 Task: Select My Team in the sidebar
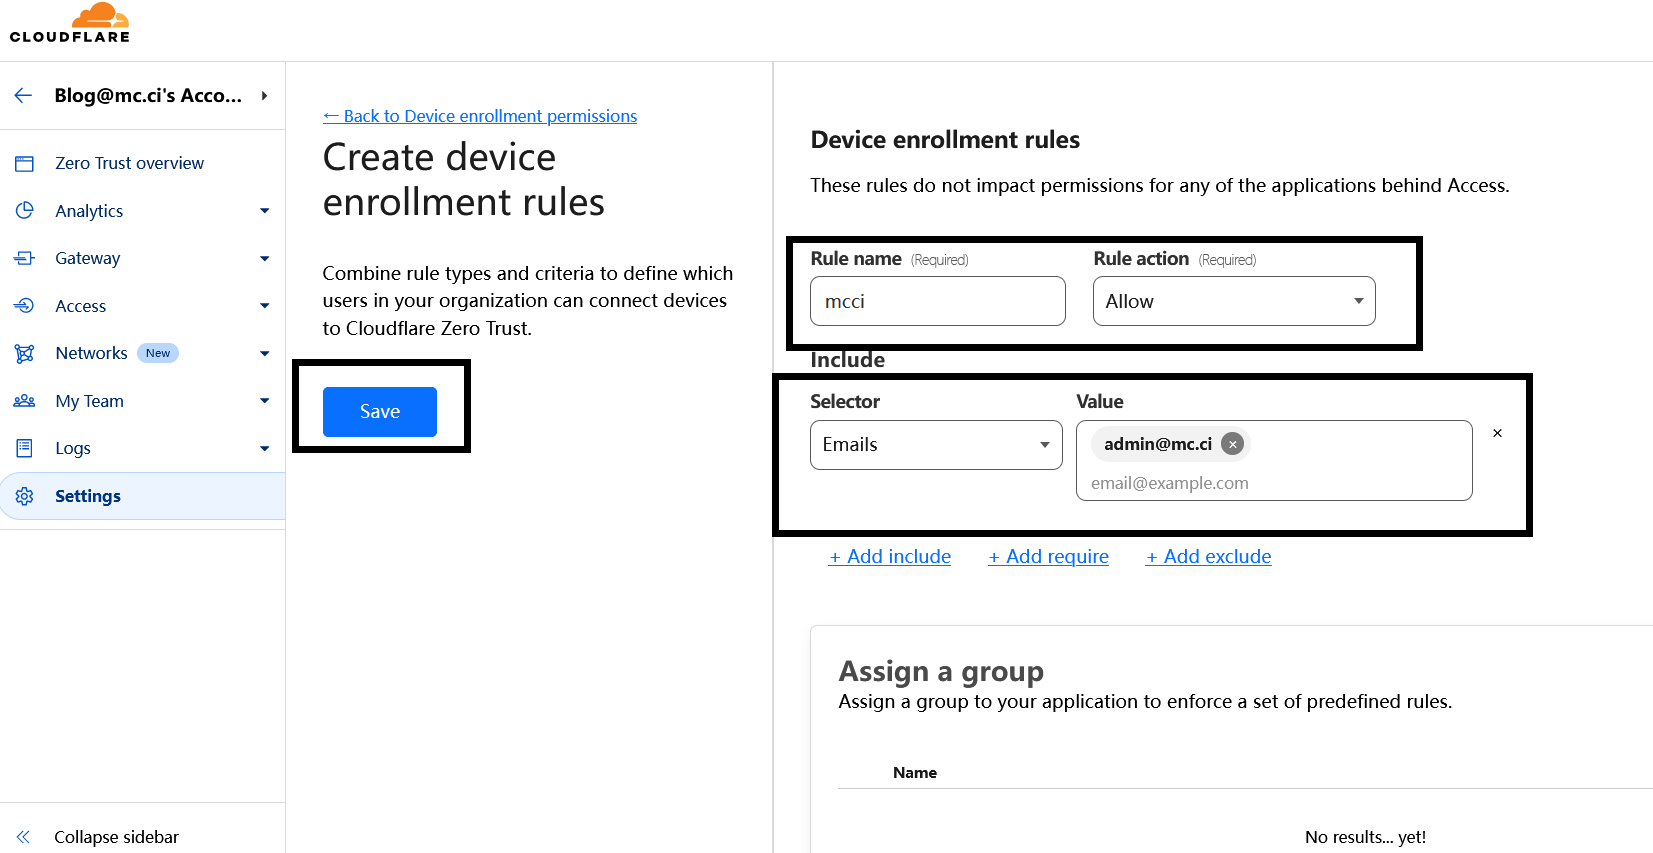click(89, 401)
